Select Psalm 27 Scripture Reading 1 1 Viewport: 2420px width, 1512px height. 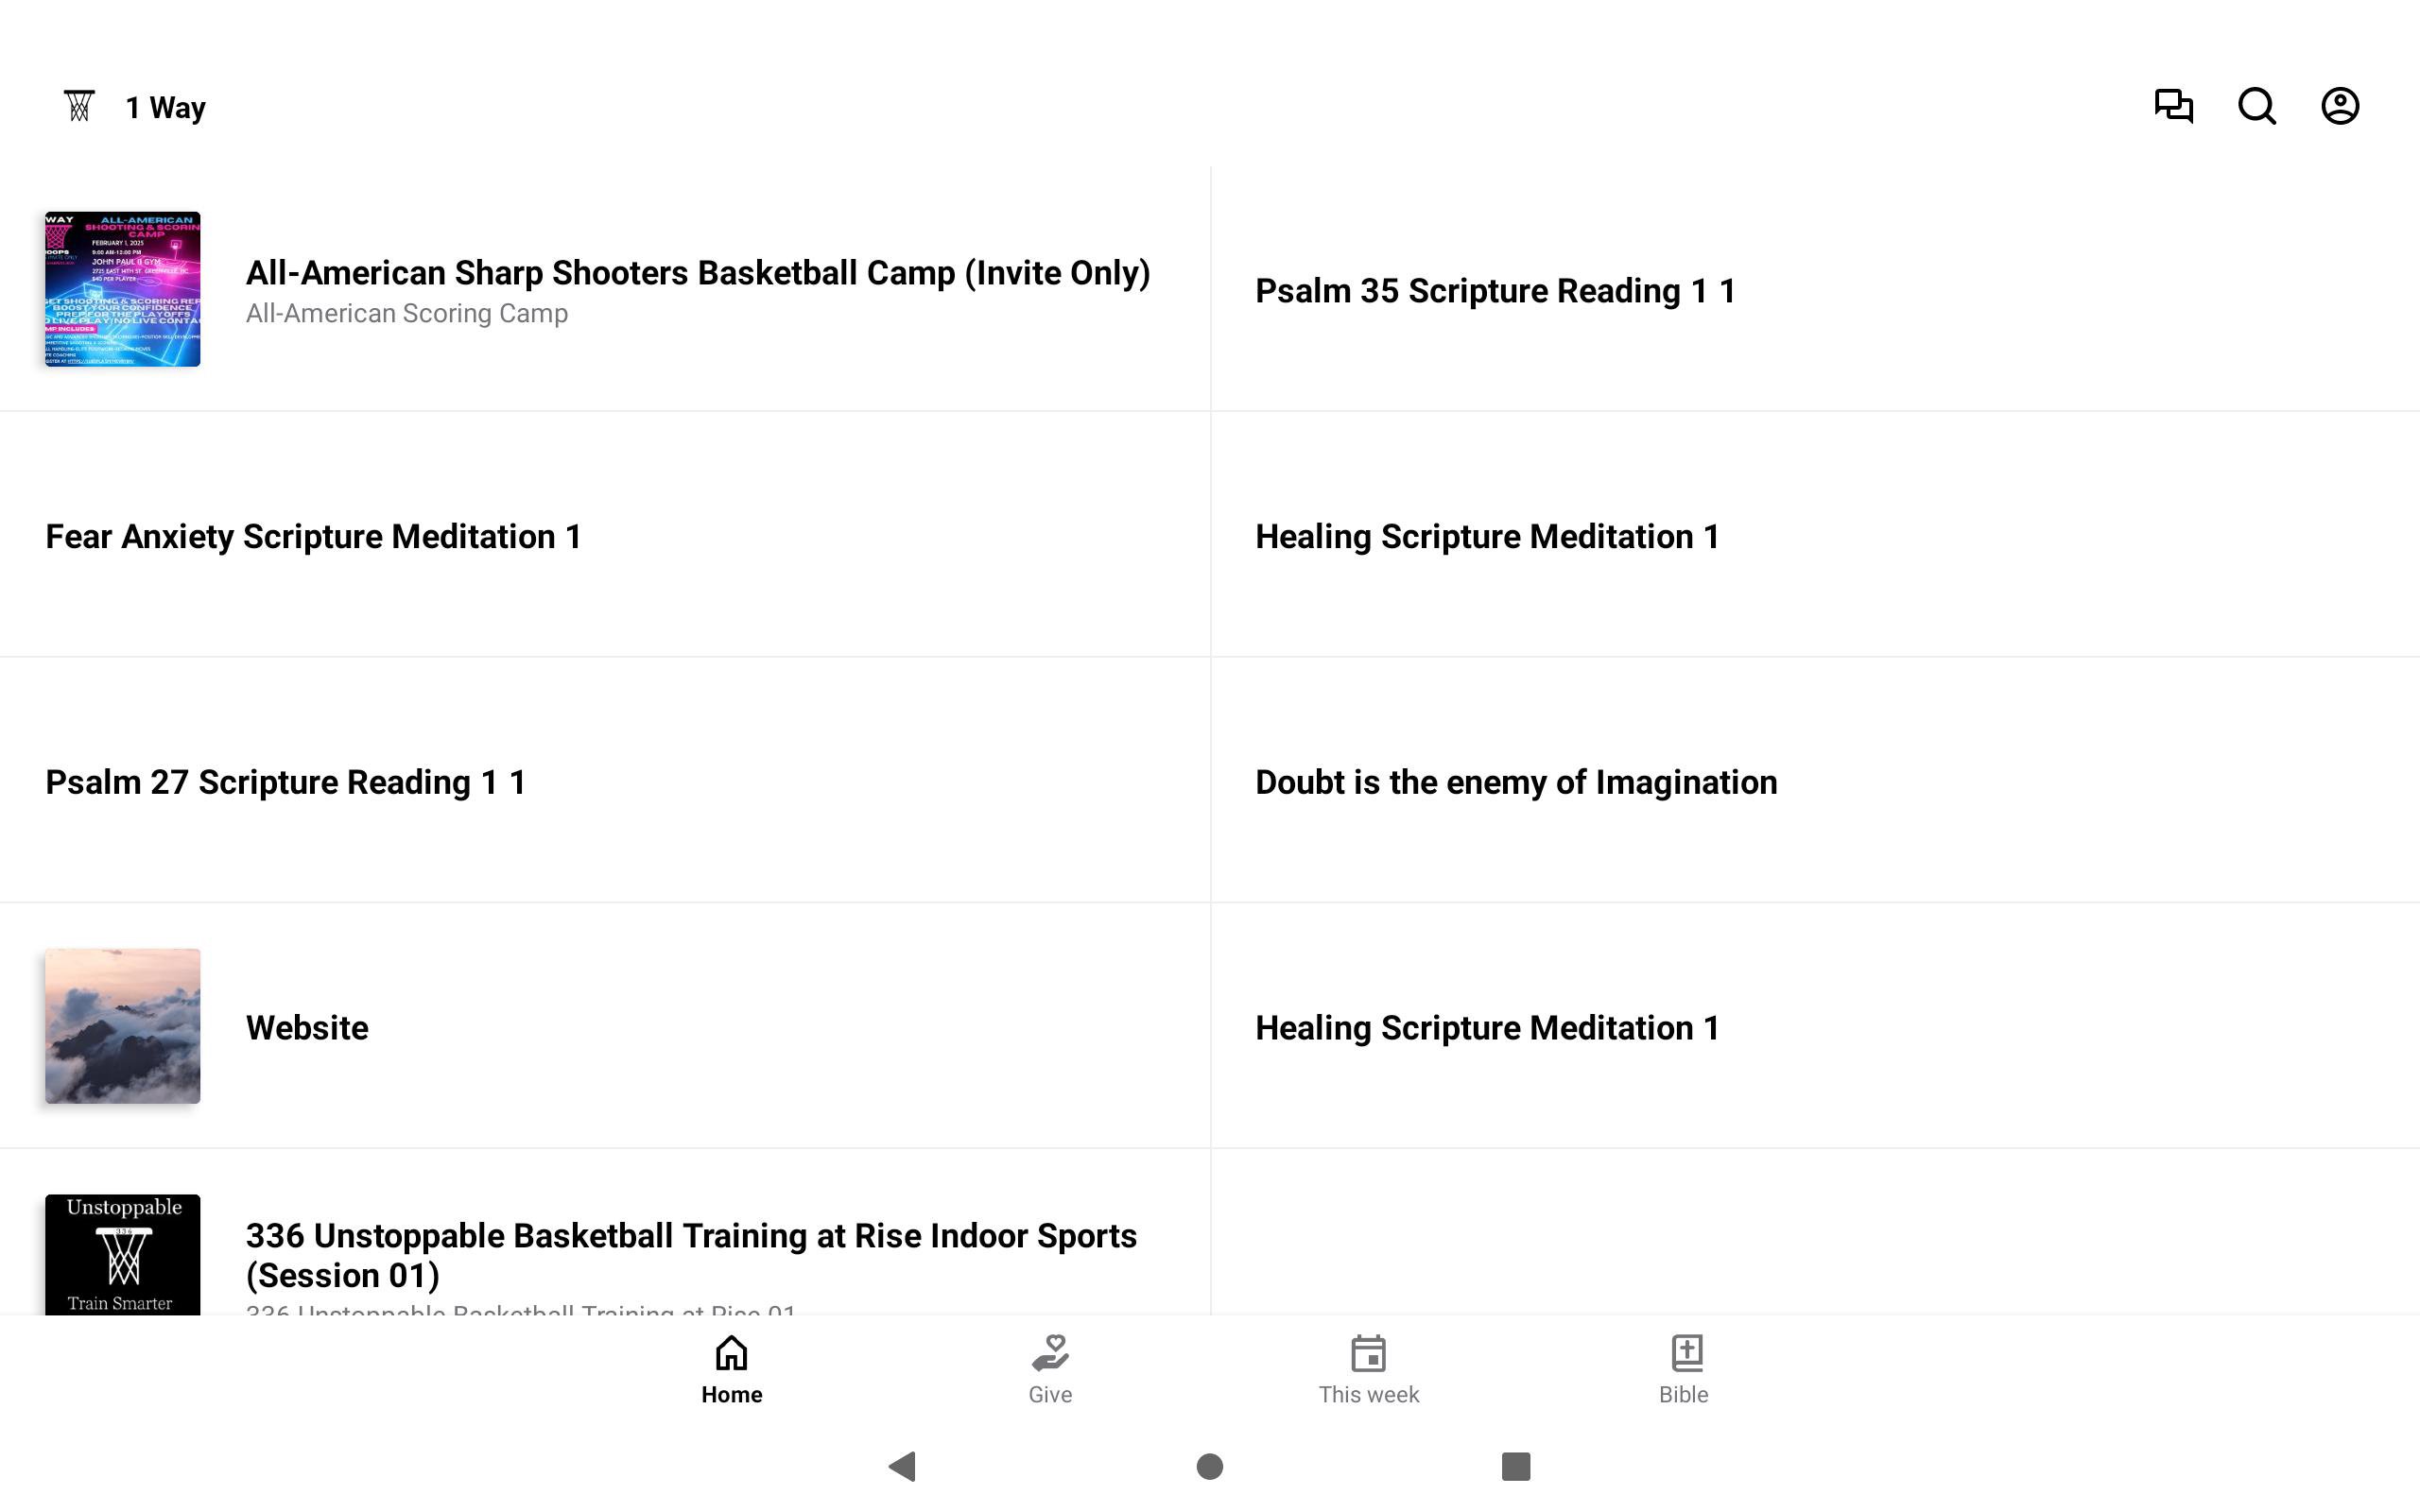tap(286, 782)
